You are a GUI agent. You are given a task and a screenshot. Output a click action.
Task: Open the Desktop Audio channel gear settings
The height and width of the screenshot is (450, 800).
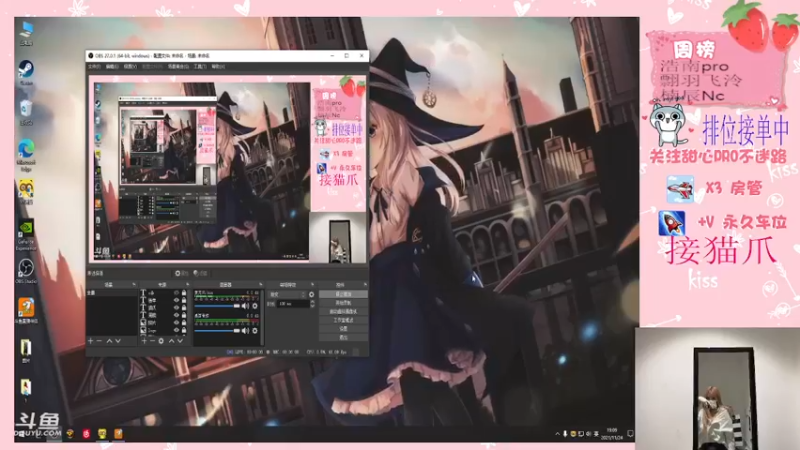[x=255, y=331]
